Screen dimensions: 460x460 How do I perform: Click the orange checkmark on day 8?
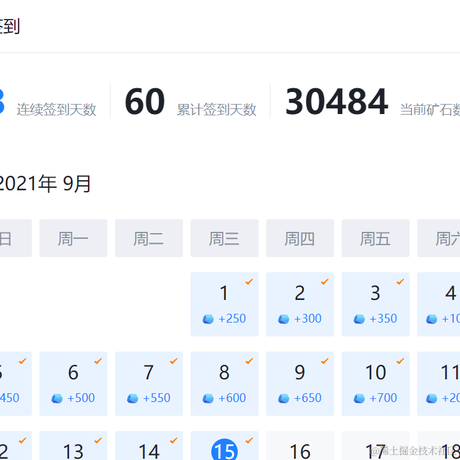coord(249,361)
